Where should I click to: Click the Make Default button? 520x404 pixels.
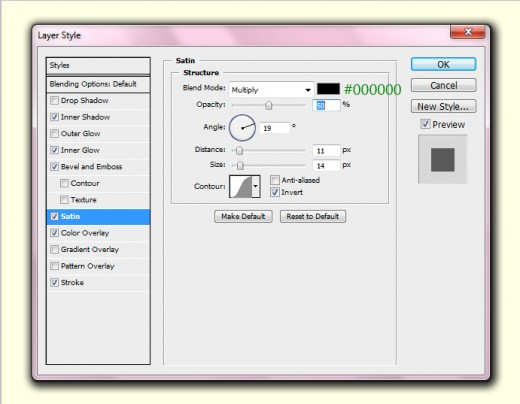243,216
